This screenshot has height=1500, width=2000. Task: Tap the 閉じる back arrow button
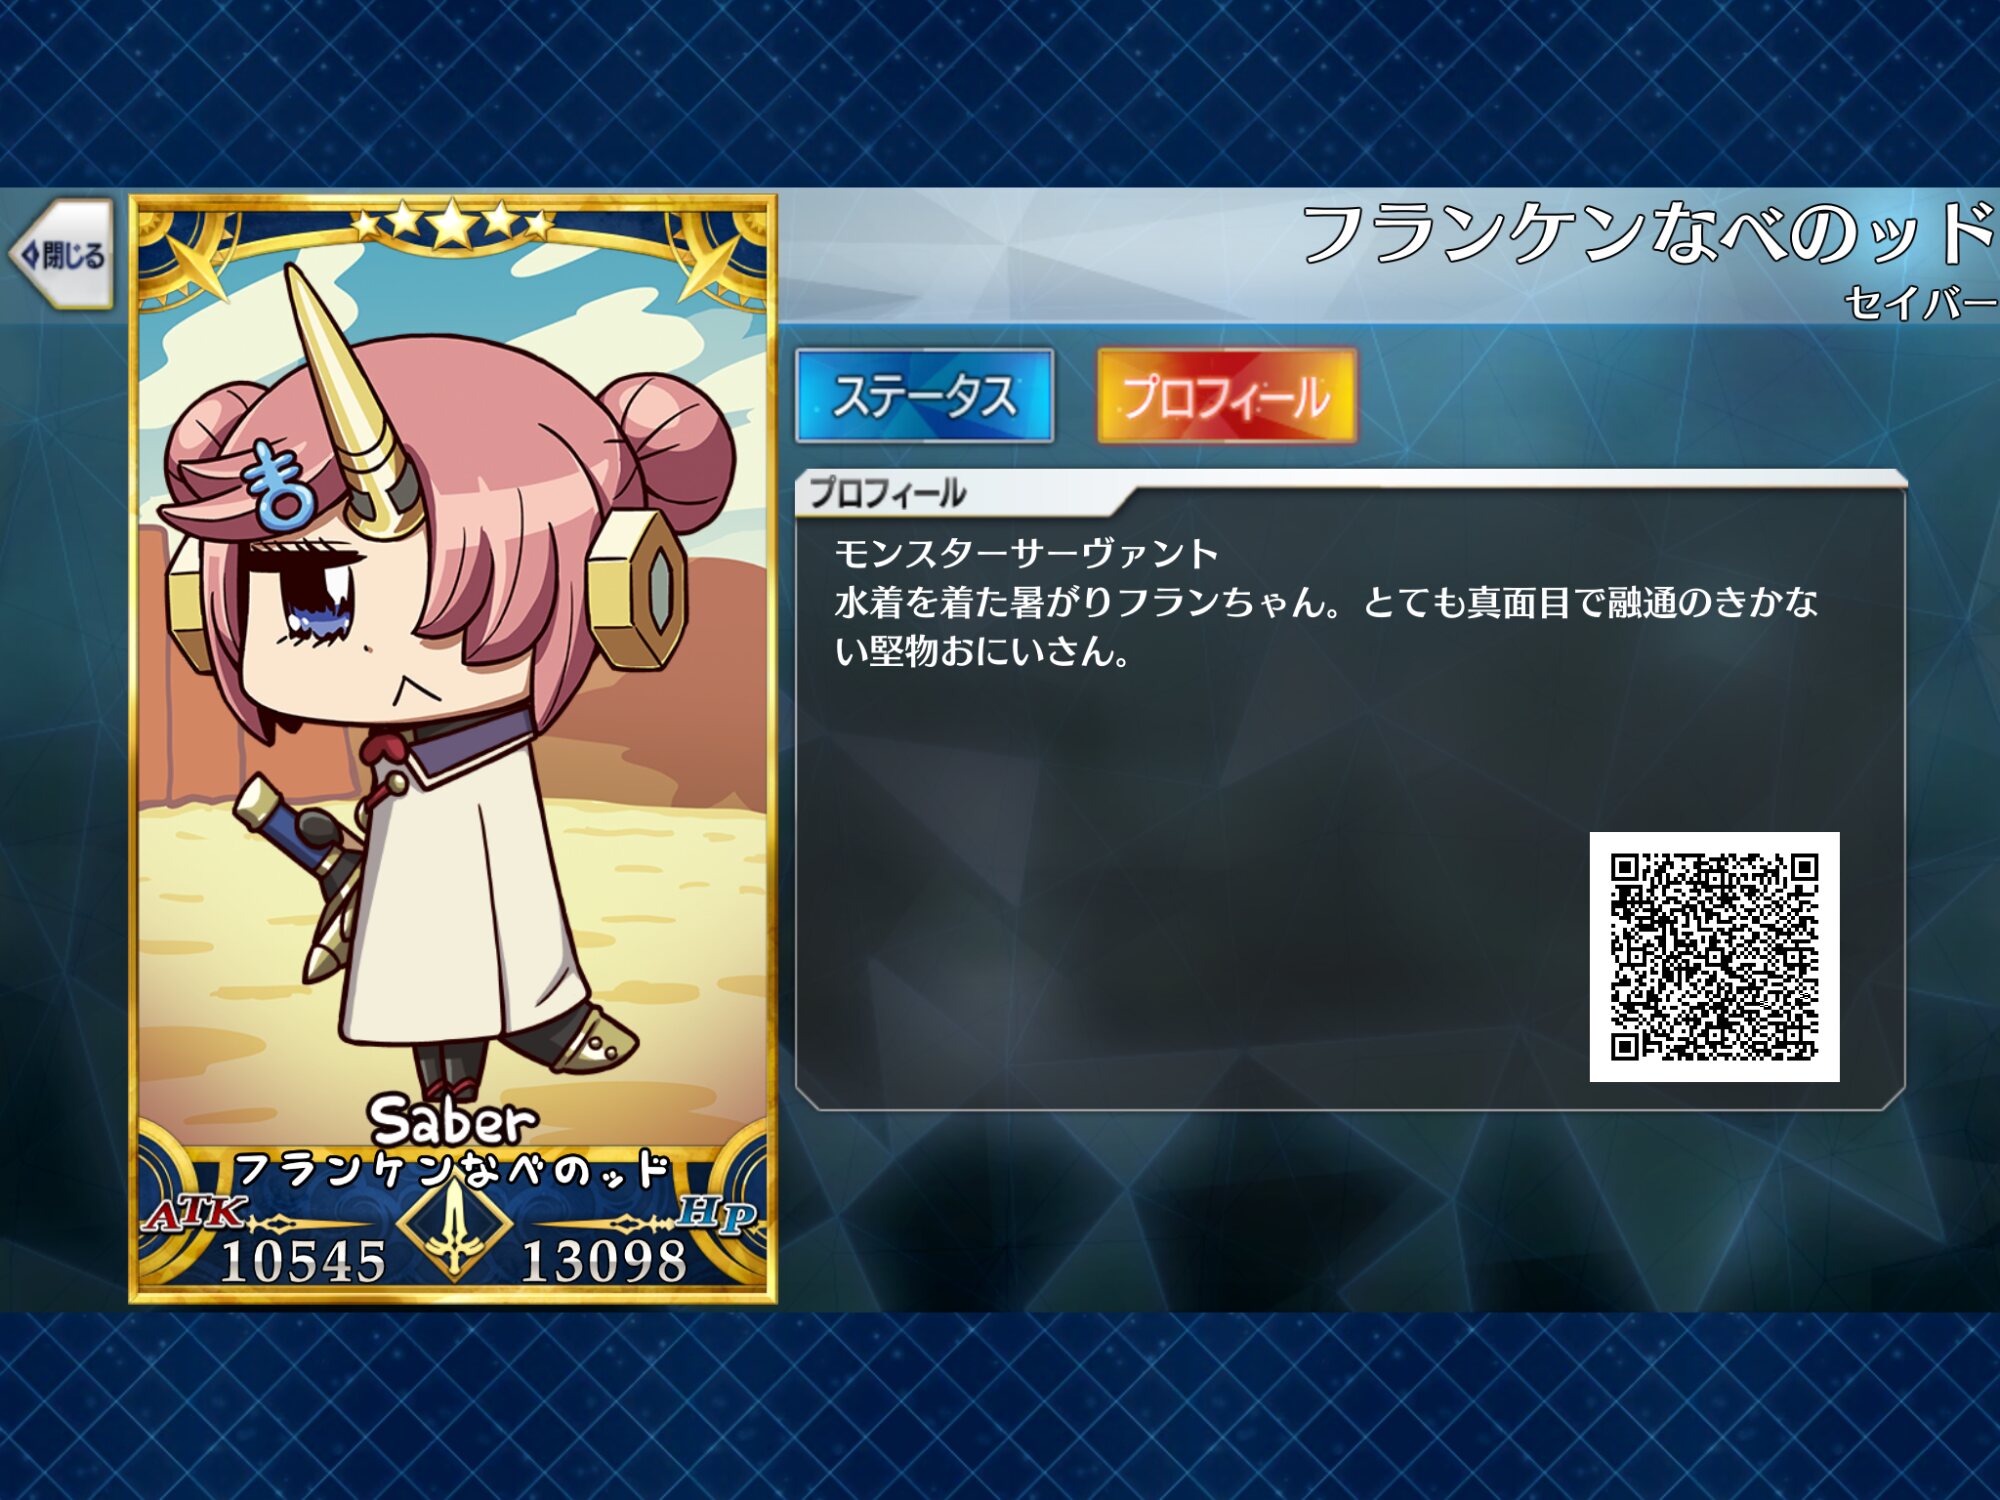point(62,254)
